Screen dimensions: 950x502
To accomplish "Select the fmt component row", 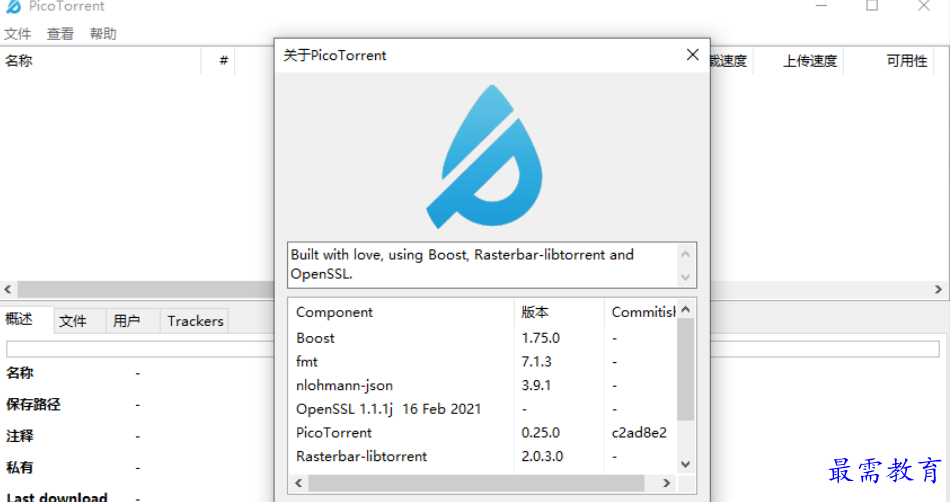I will (483, 362).
